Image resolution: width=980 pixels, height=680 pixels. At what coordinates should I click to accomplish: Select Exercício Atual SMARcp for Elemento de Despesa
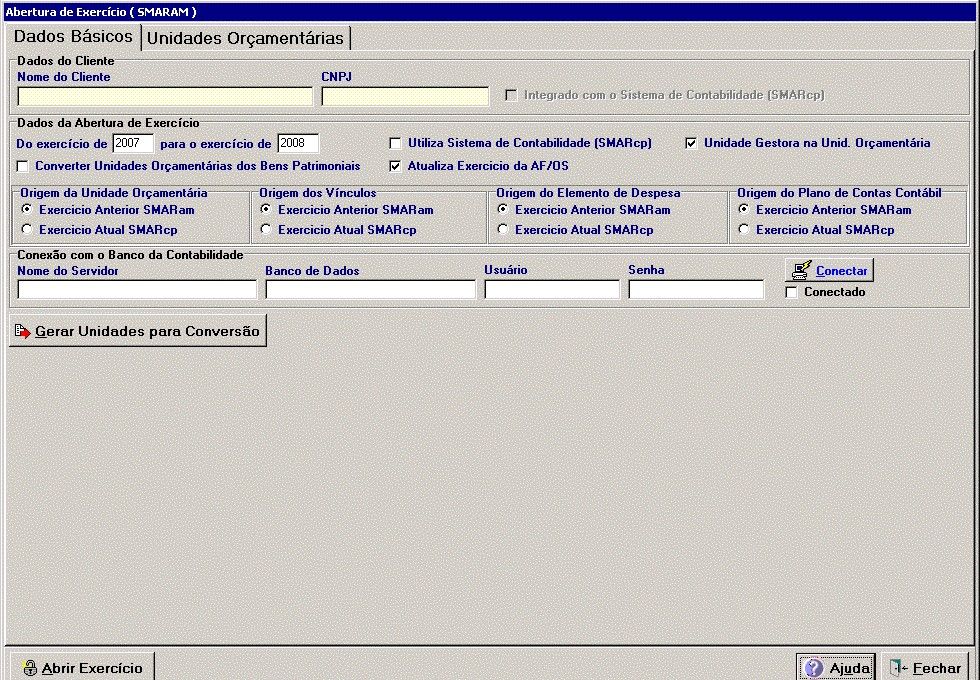pos(503,229)
